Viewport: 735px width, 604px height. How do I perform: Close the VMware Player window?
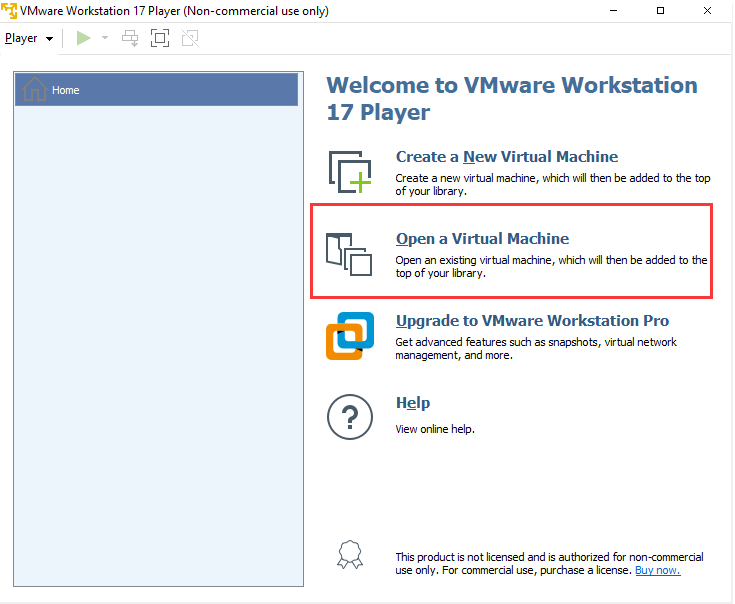707,10
